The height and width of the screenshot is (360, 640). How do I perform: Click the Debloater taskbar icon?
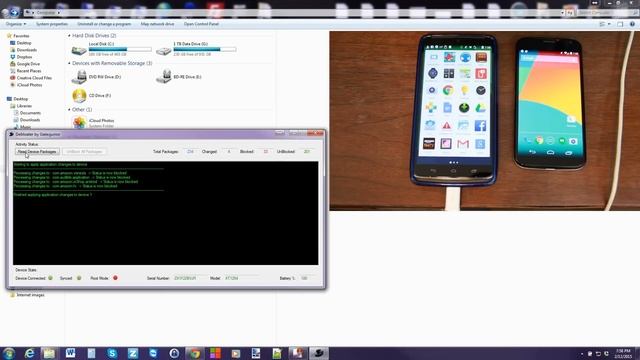pos(319,353)
